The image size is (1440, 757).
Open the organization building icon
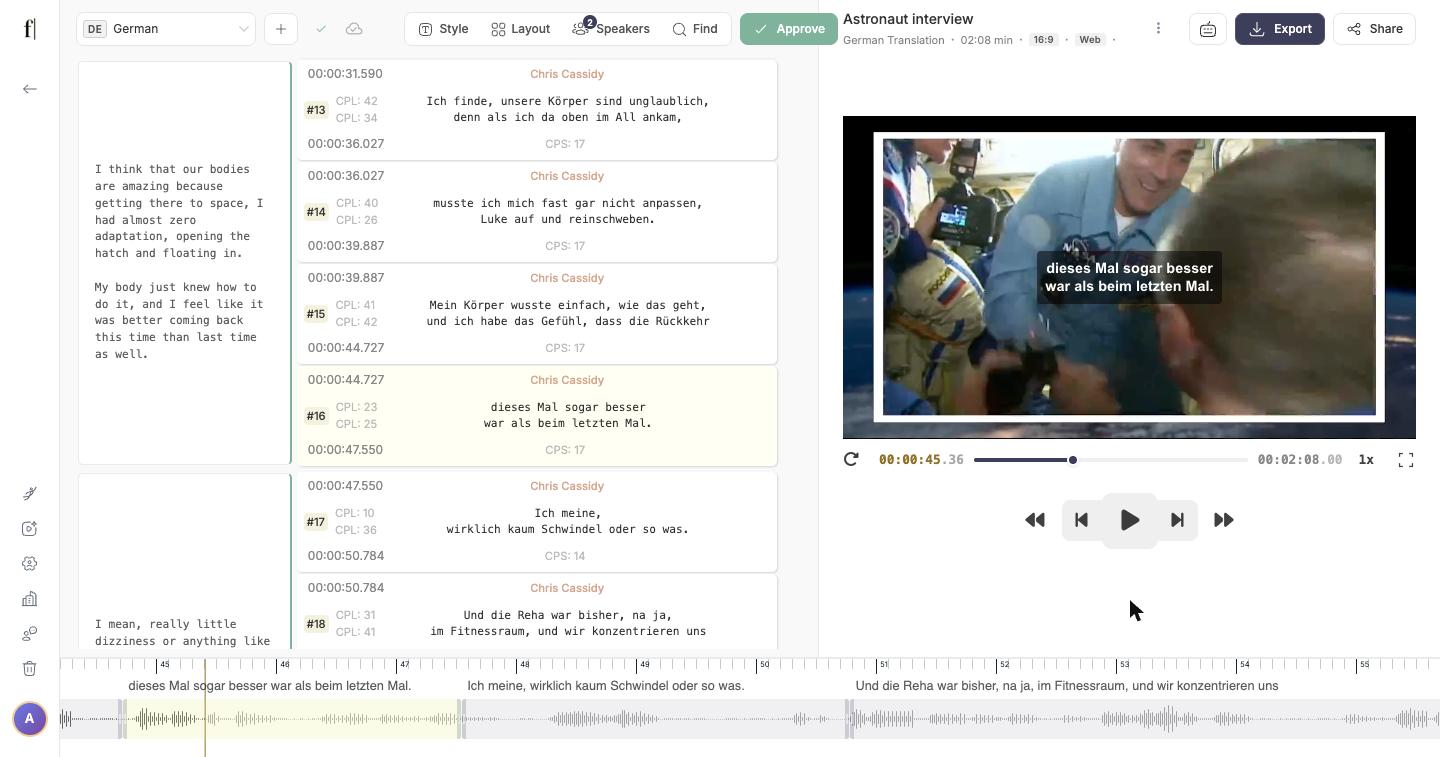(30, 599)
